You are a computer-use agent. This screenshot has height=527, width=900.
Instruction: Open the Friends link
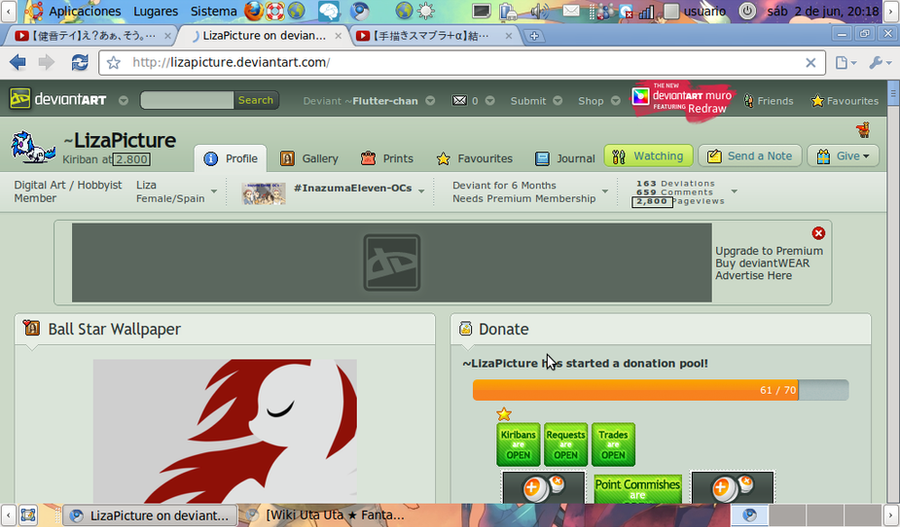point(769,101)
